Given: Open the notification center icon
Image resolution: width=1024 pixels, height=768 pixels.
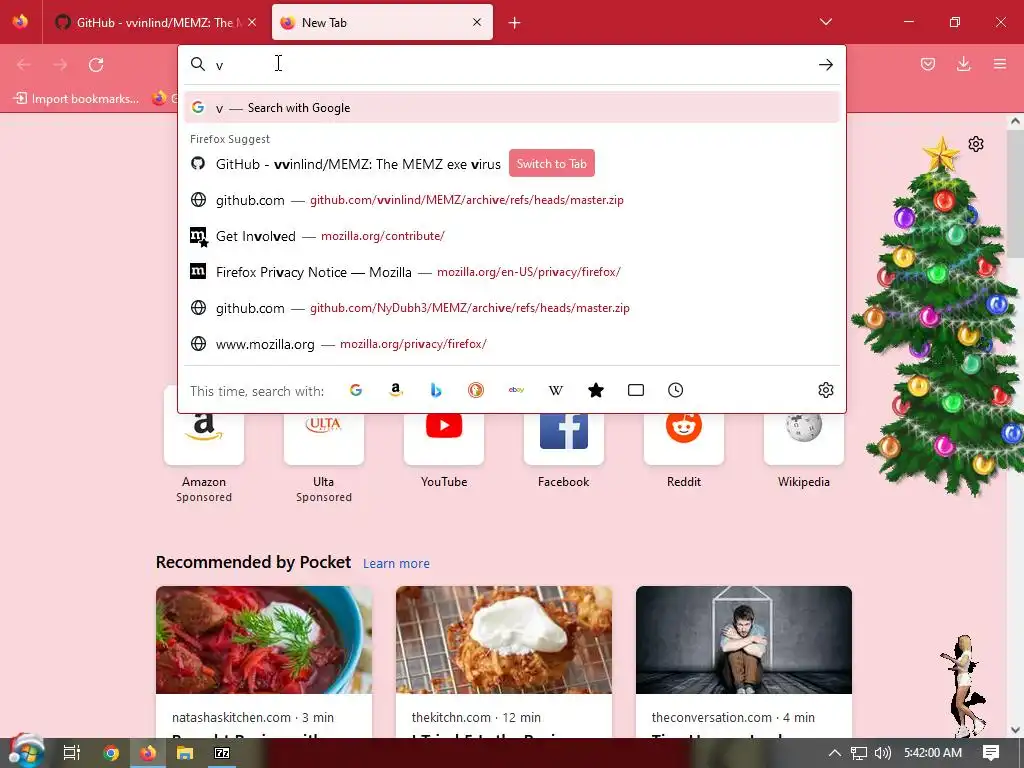Looking at the screenshot, I should tap(991, 753).
